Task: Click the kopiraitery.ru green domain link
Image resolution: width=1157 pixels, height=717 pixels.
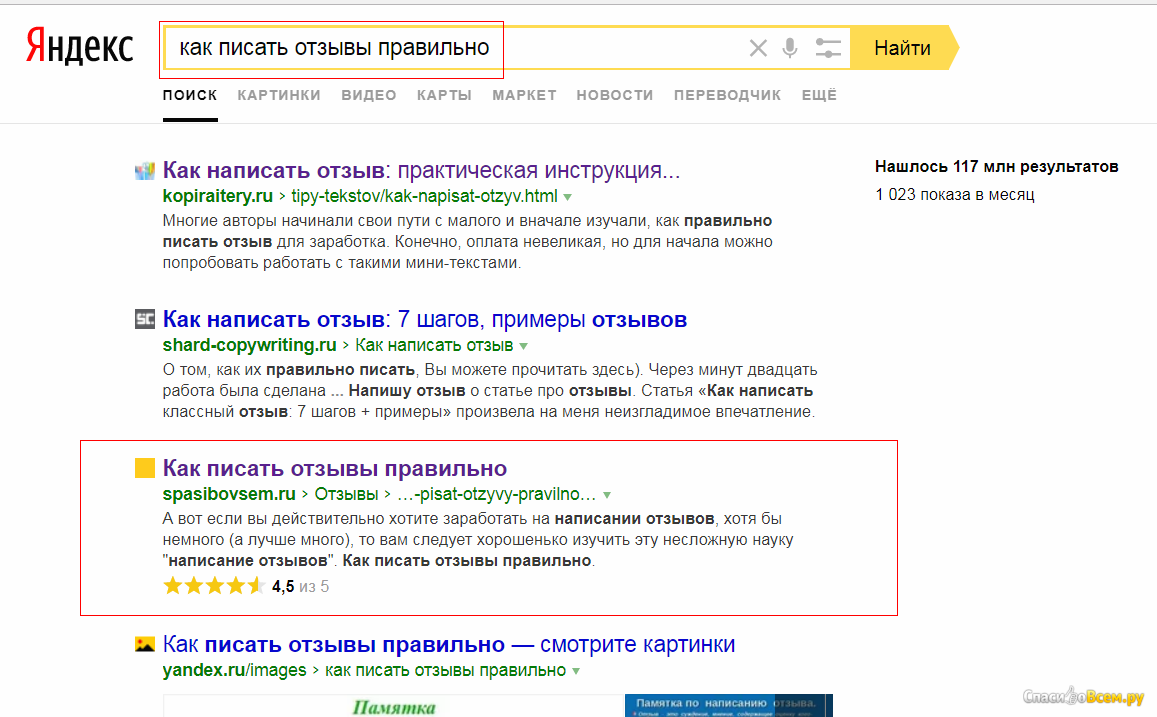Action: pos(218,196)
